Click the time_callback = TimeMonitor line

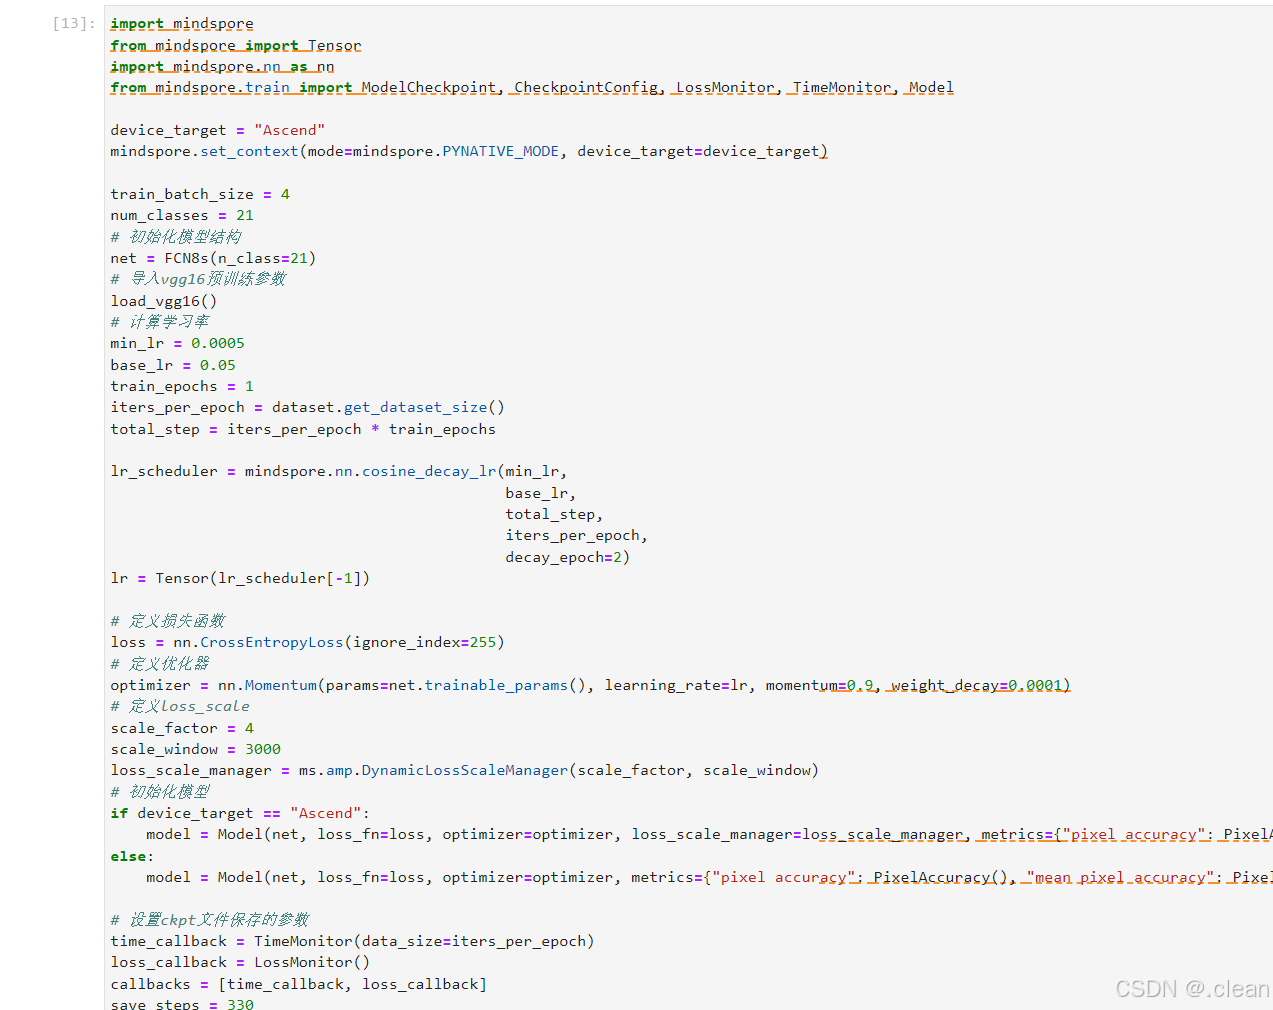tap(352, 941)
